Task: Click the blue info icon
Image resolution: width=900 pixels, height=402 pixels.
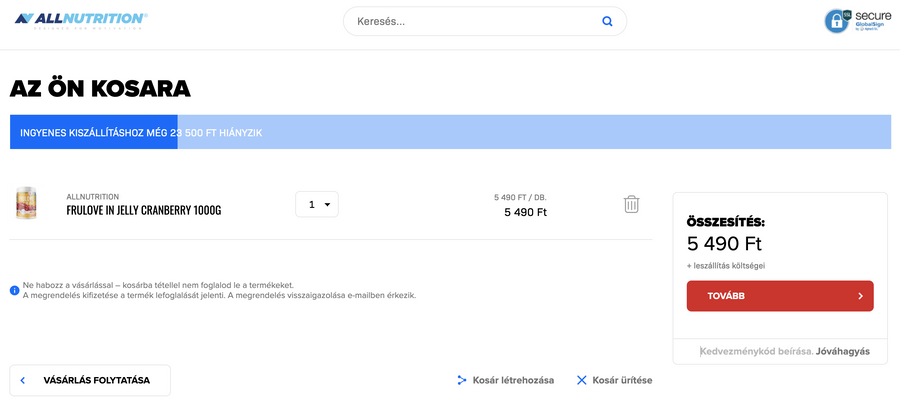Action: click(x=15, y=290)
